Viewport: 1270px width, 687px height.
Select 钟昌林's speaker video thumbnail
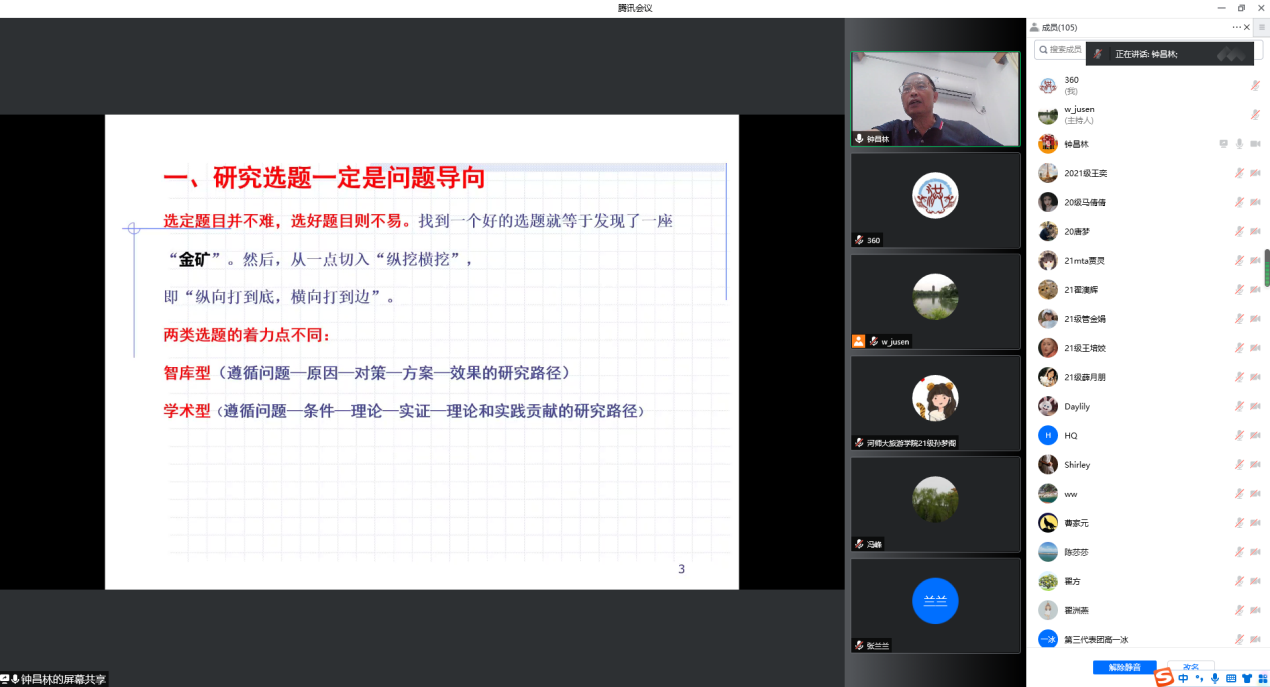(x=935, y=99)
